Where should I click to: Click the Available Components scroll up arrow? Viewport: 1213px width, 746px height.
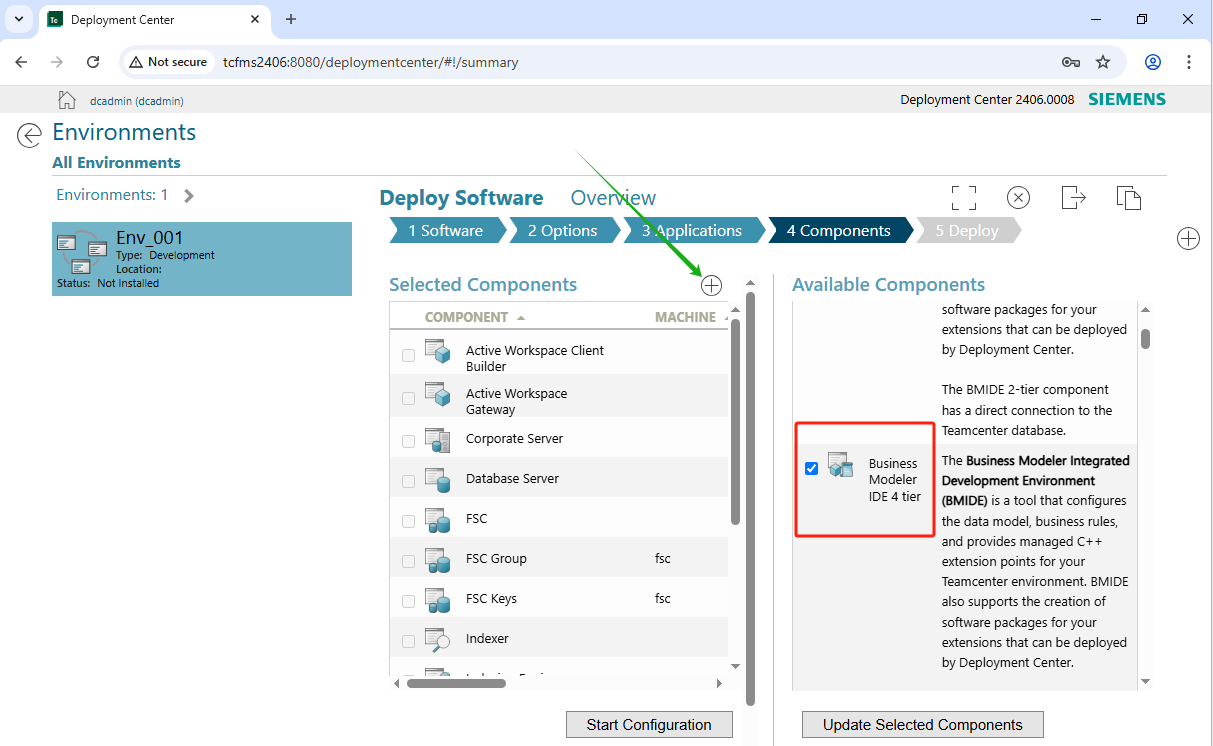coord(1146,311)
